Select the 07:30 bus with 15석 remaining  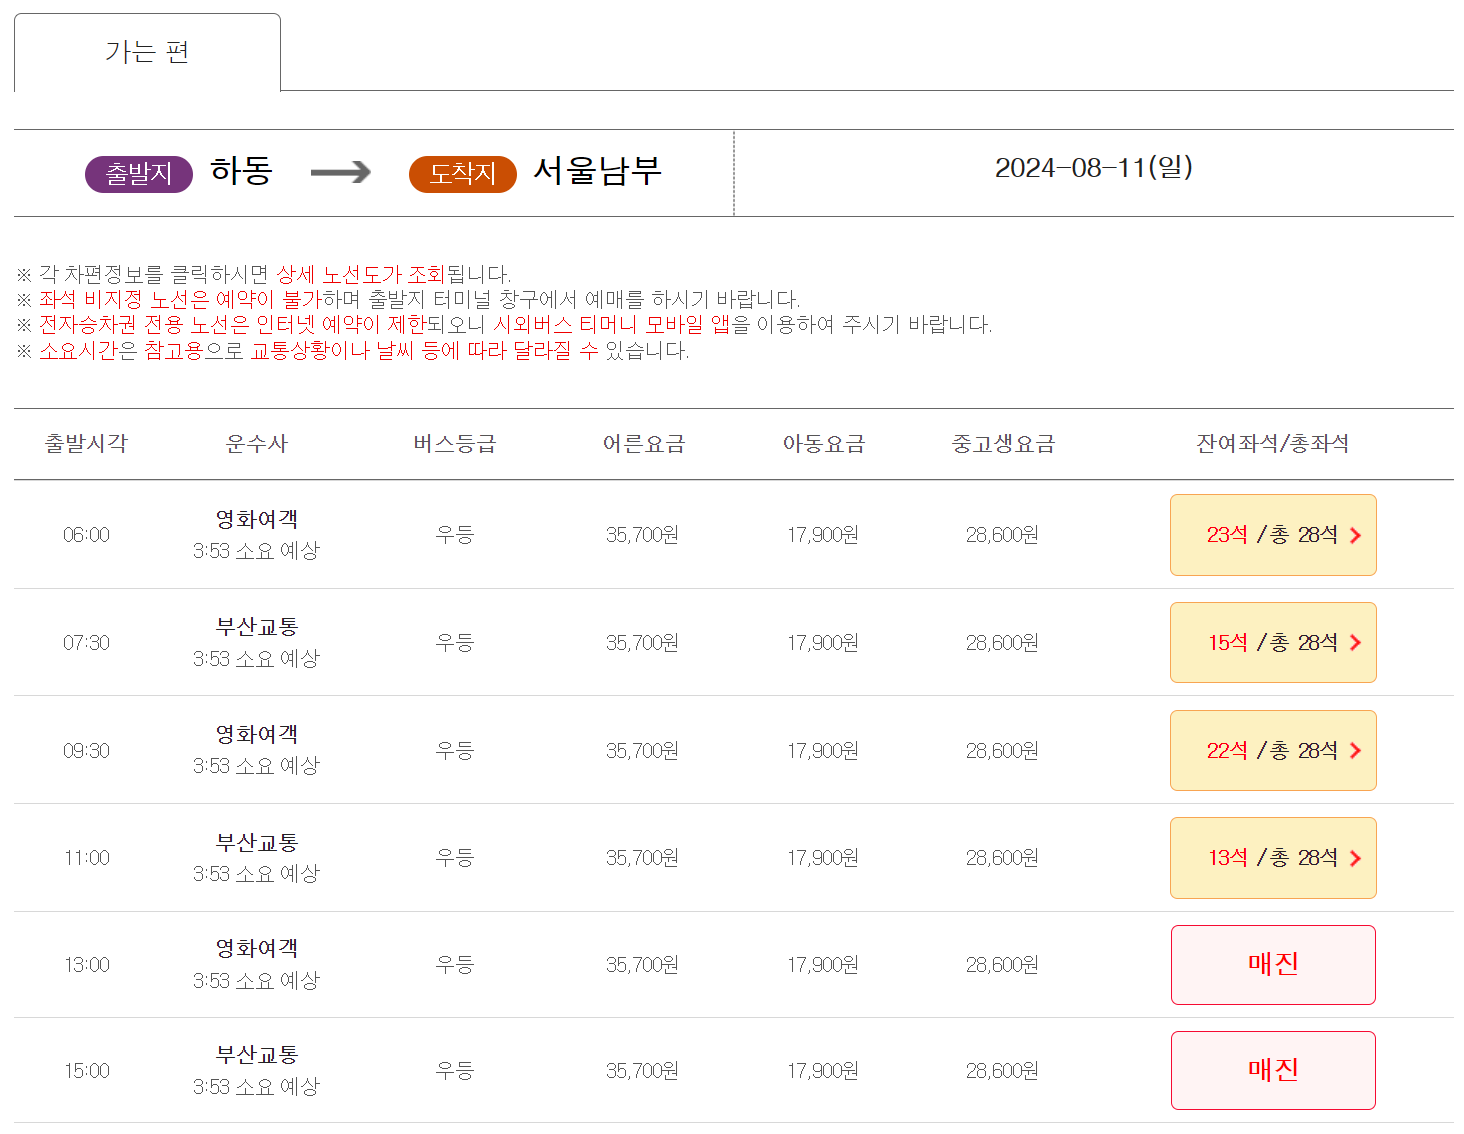pos(1273,643)
